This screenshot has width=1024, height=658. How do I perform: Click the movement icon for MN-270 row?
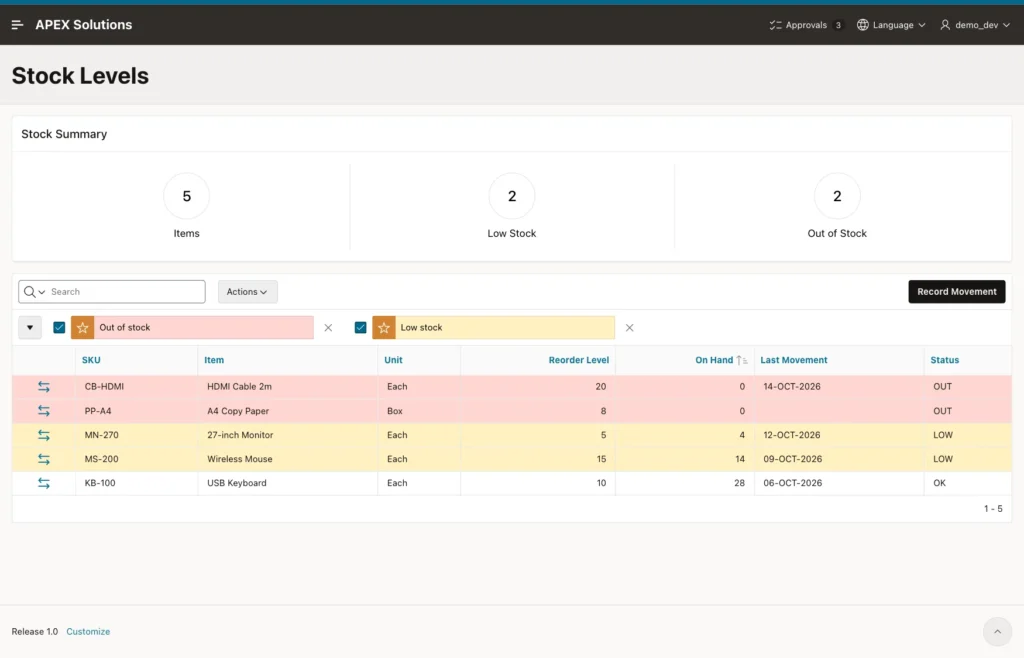[44, 435]
